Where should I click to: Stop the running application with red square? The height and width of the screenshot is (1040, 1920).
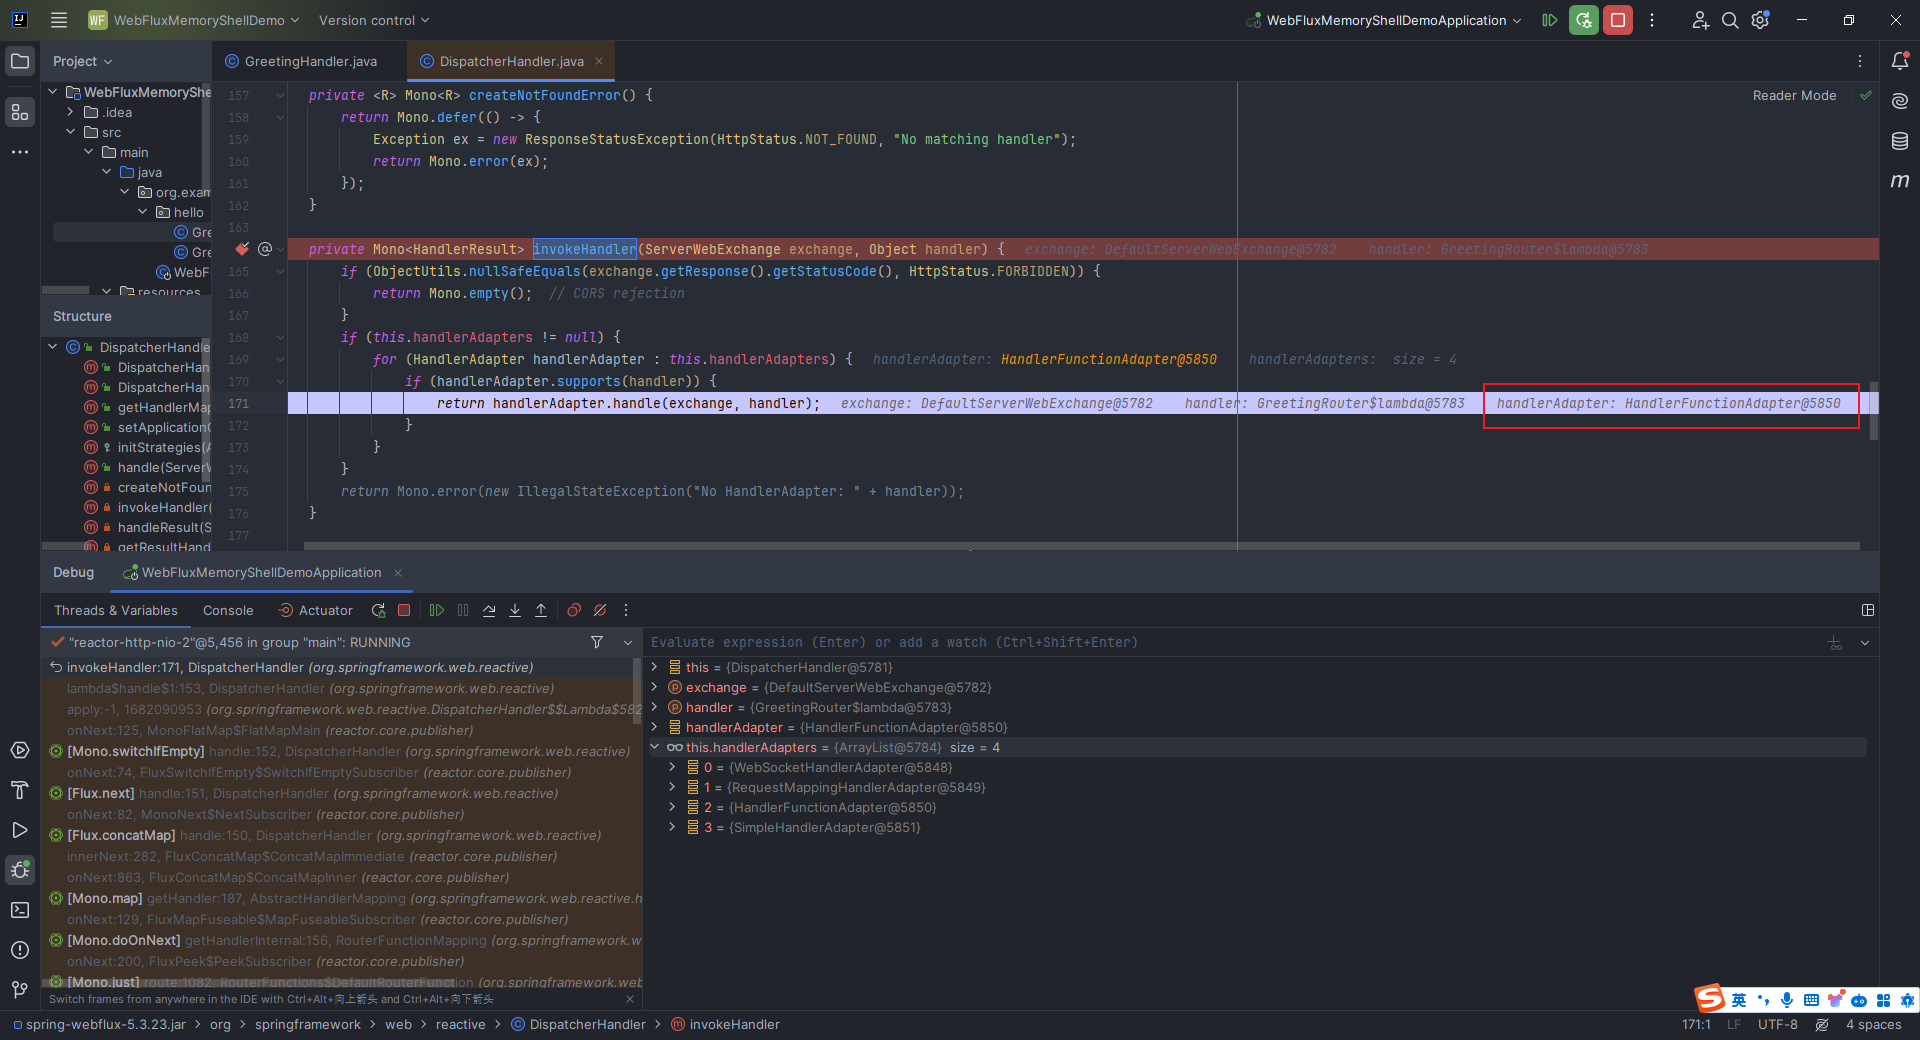(1617, 20)
